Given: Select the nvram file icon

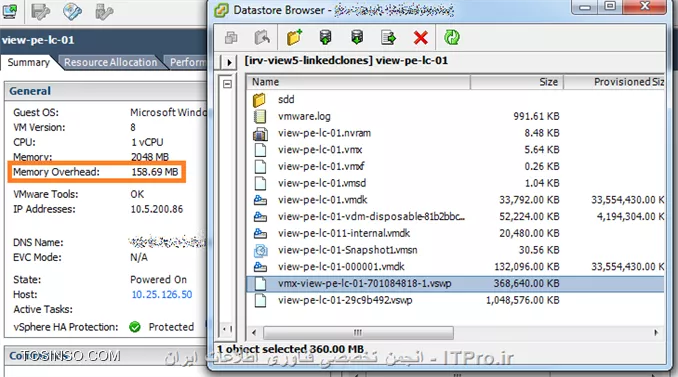Looking at the screenshot, I should (x=260, y=134).
